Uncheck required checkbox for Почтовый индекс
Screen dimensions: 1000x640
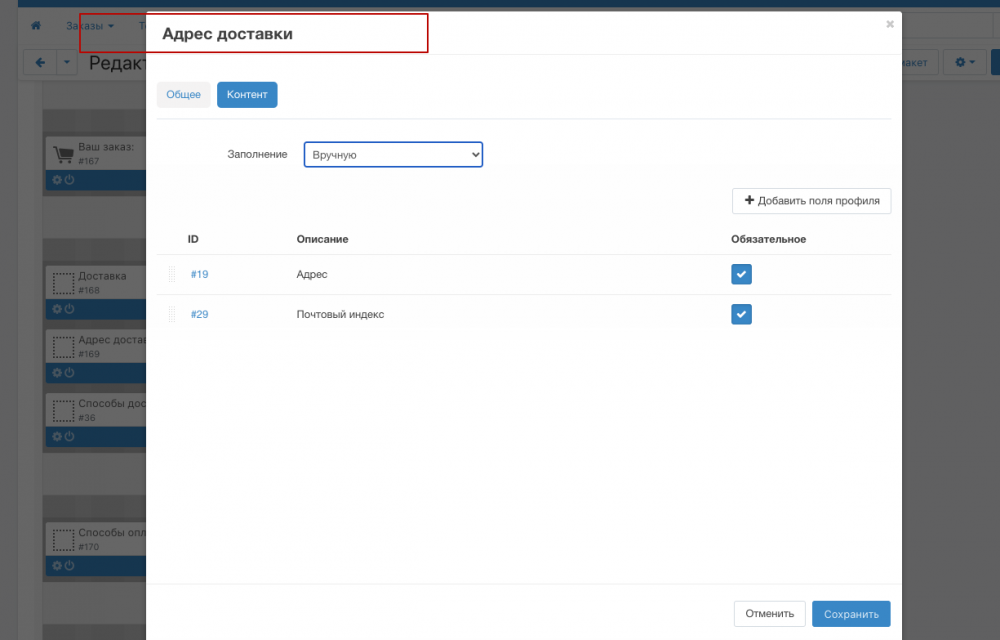[x=741, y=314]
